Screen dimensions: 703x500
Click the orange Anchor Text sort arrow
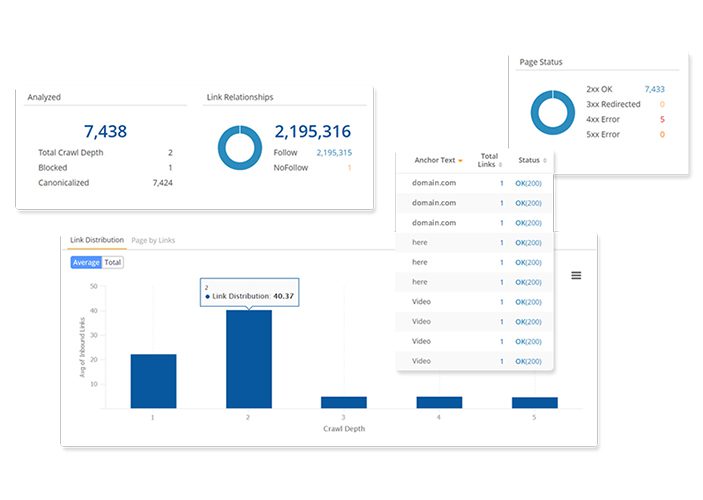(x=461, y=161)
